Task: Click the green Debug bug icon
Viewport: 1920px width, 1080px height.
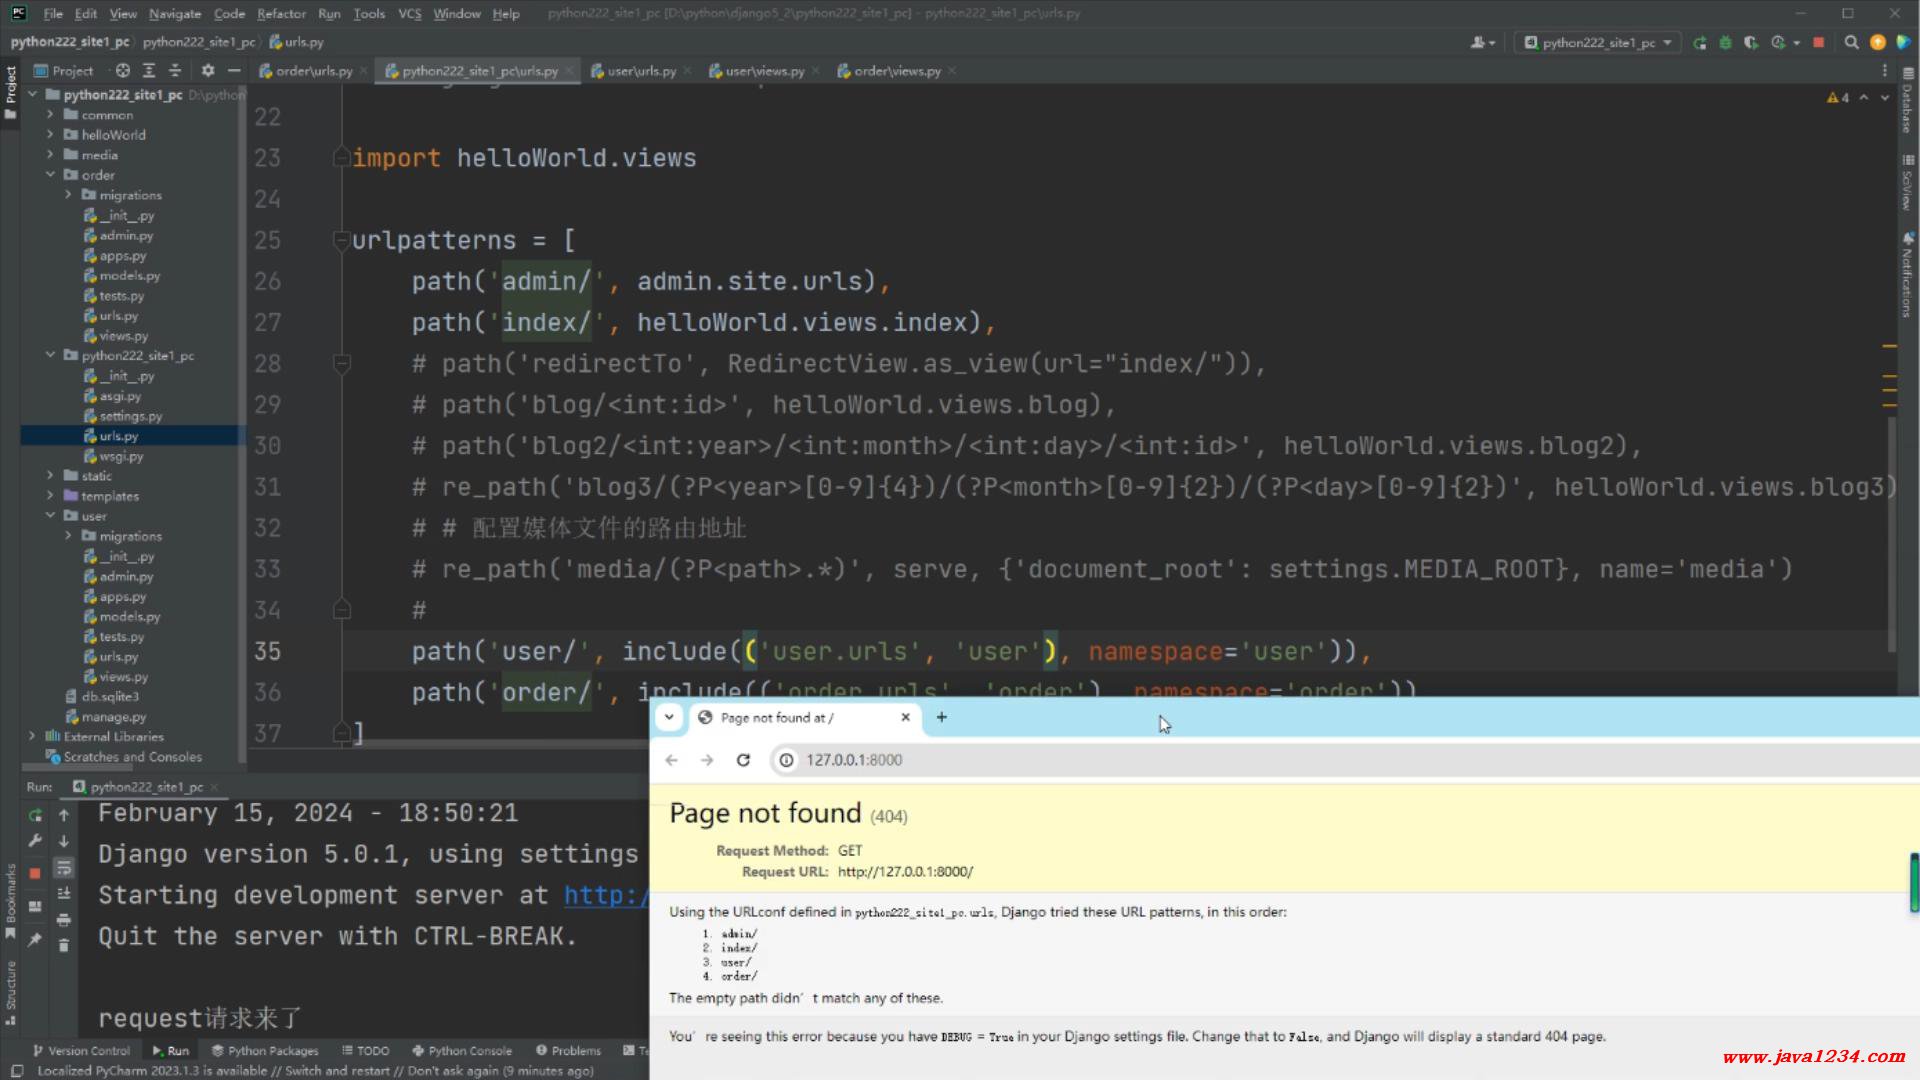Action: [x=1725, y=42]
